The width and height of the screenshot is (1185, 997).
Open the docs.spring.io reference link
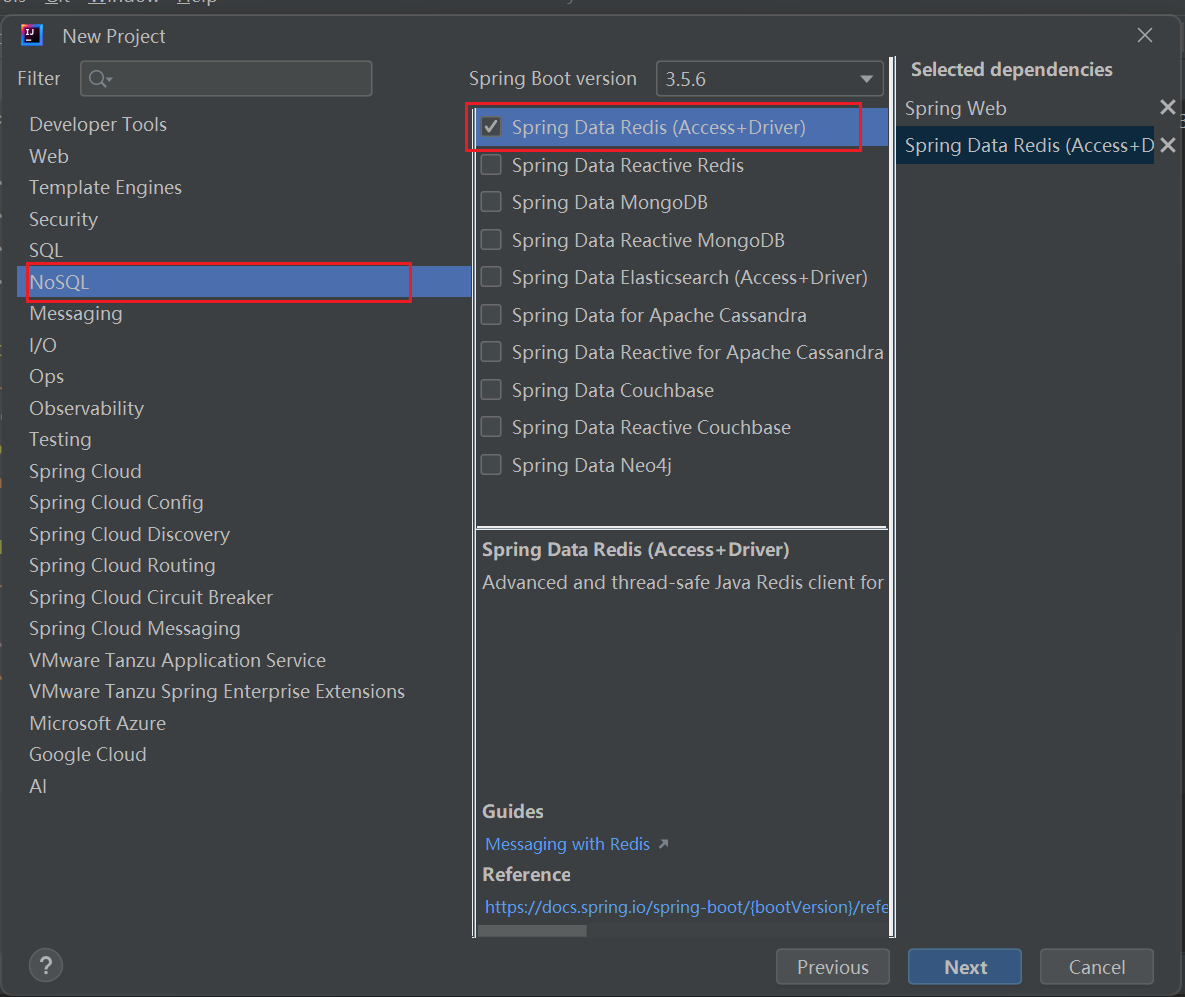point(686,907)
